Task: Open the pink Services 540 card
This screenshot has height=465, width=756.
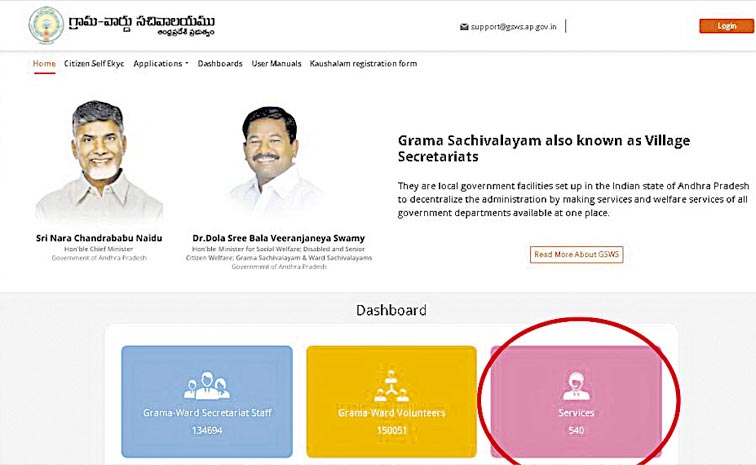Action: tap(576, 401)
